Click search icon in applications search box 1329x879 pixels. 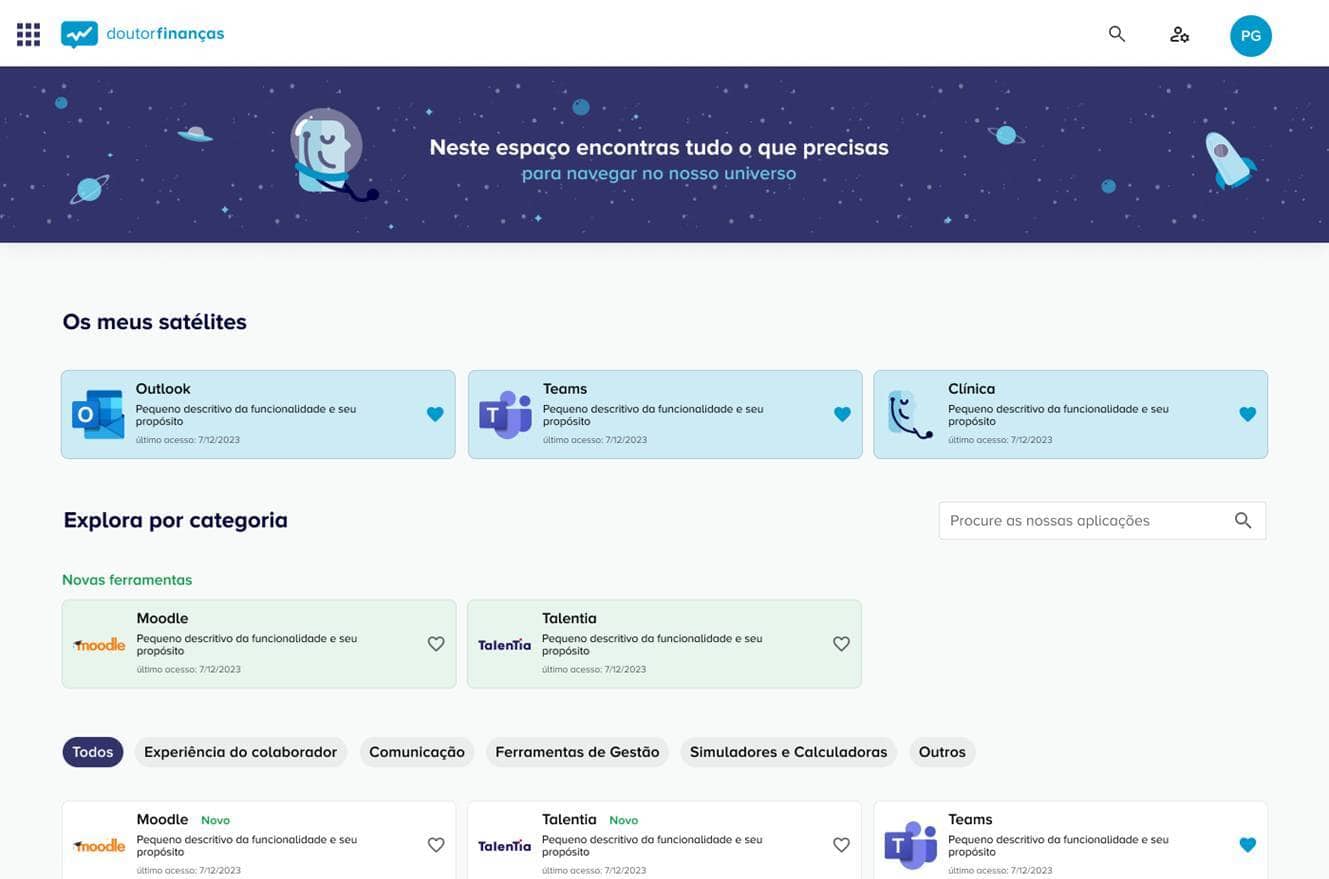[x=1243, y=520]
